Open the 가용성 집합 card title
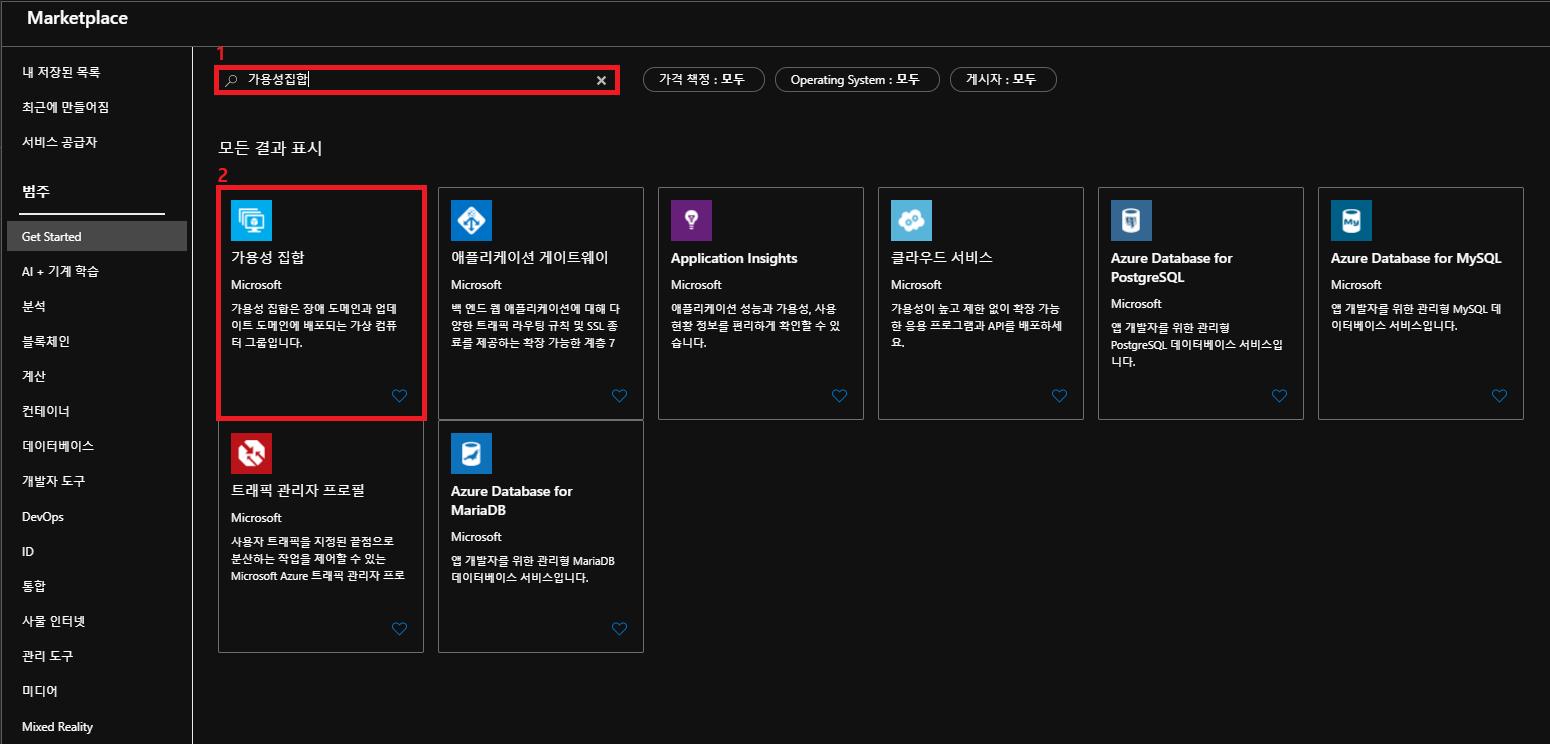1550x744 pixels. coord(267,257)
